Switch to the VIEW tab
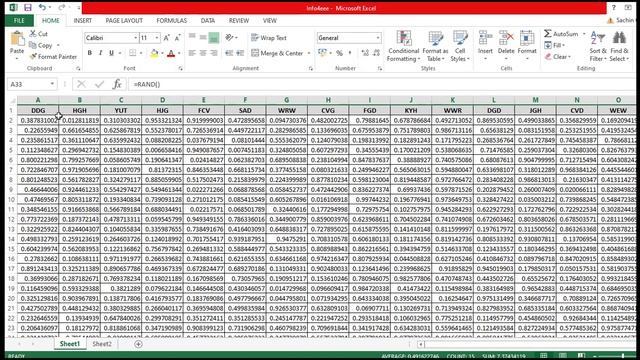 coord(269,20)
